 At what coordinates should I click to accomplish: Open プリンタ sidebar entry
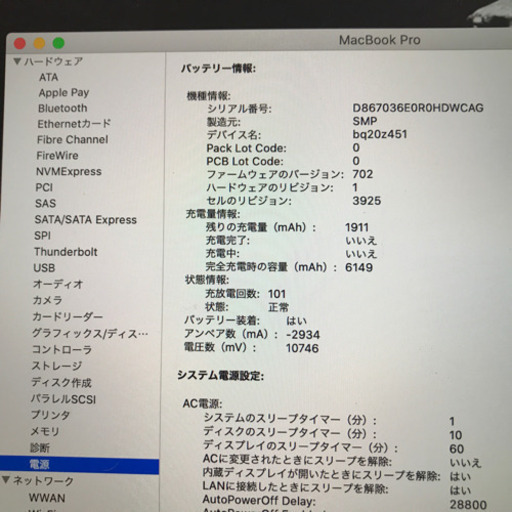point(50,415)
